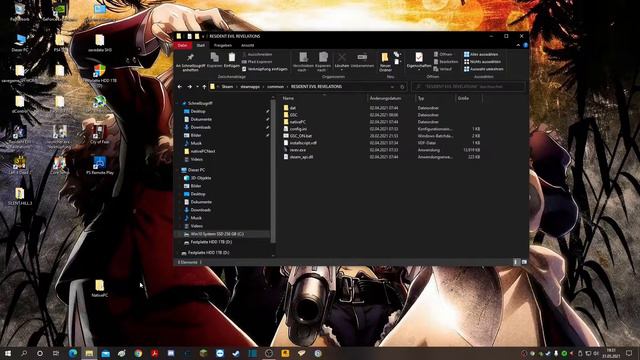This screenshot has width=640, height=360.
Task: Open Eigenschaften from the ribbon
Action: 419,60
